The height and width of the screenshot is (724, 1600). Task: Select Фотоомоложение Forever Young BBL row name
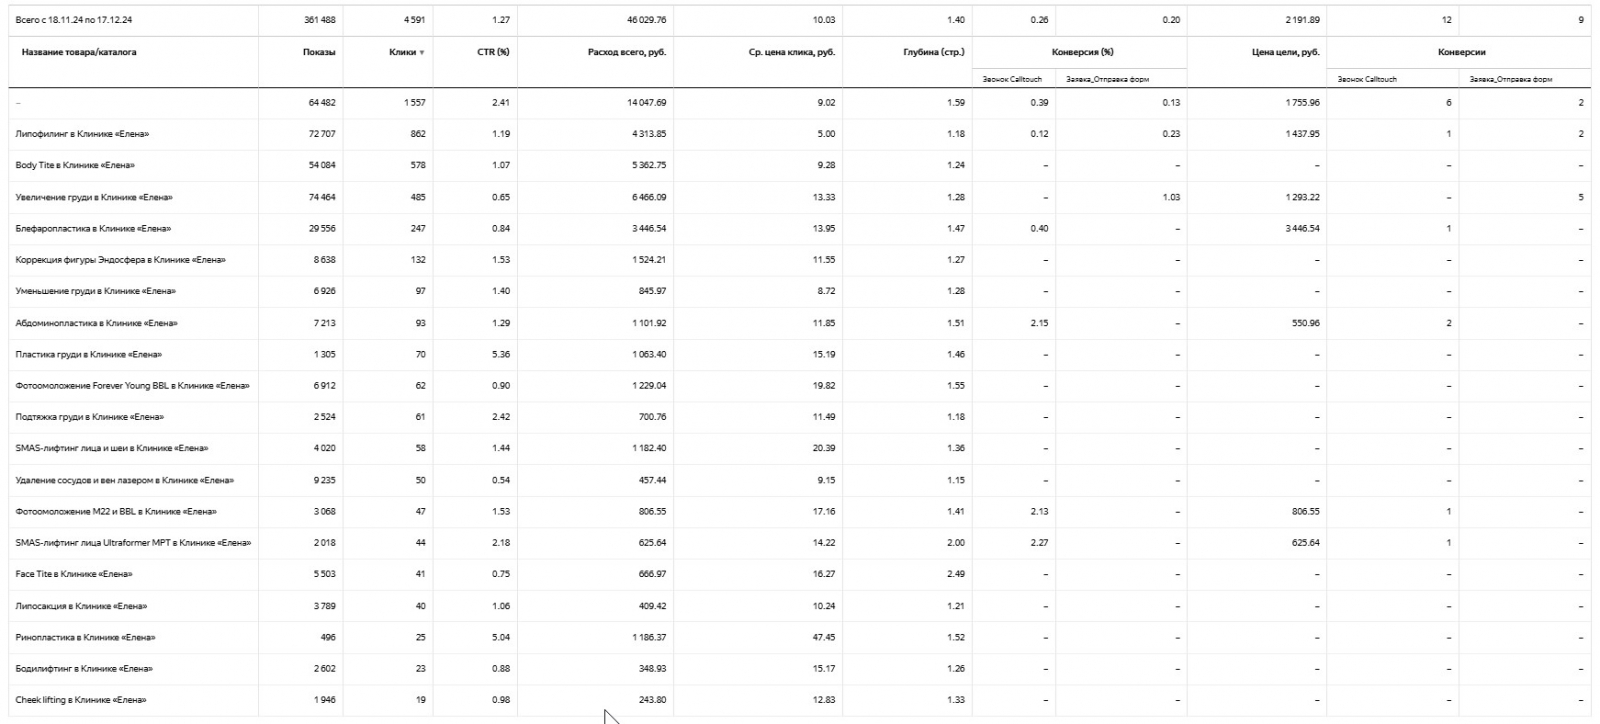click(132, 386)
